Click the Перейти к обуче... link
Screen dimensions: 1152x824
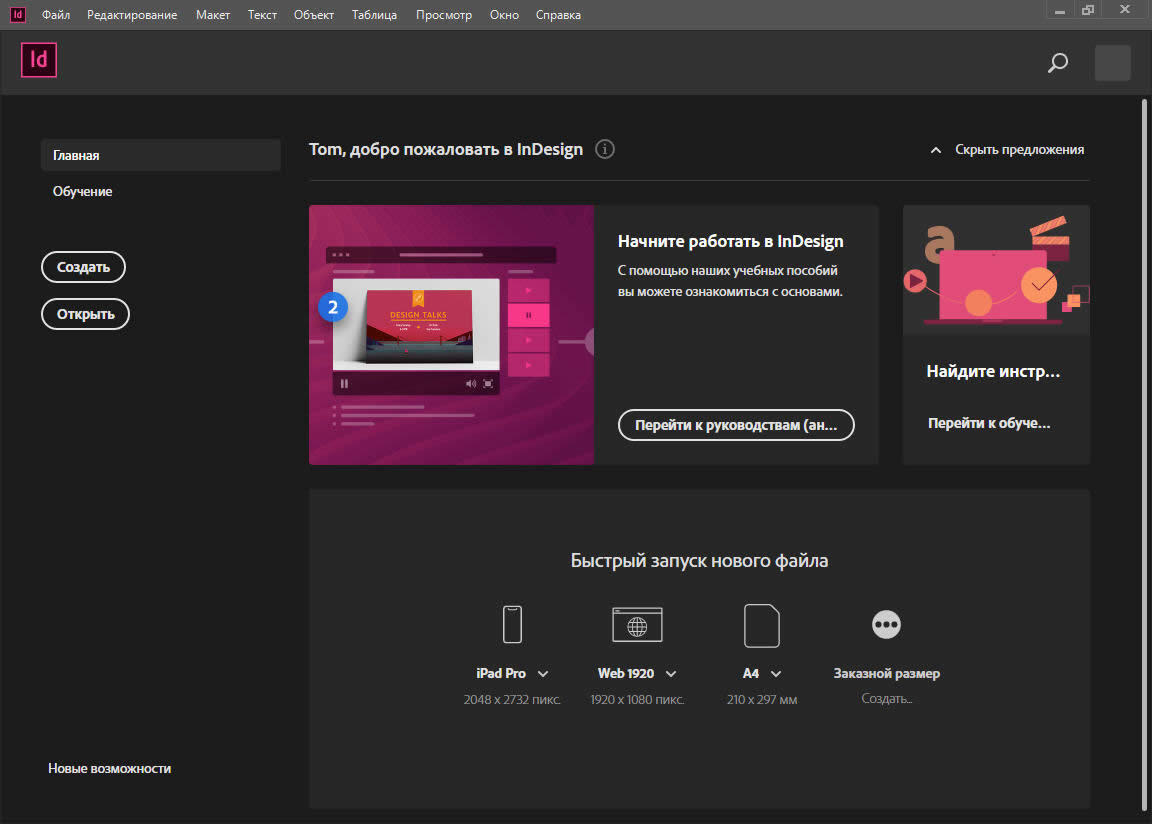[x=989, y=423]
